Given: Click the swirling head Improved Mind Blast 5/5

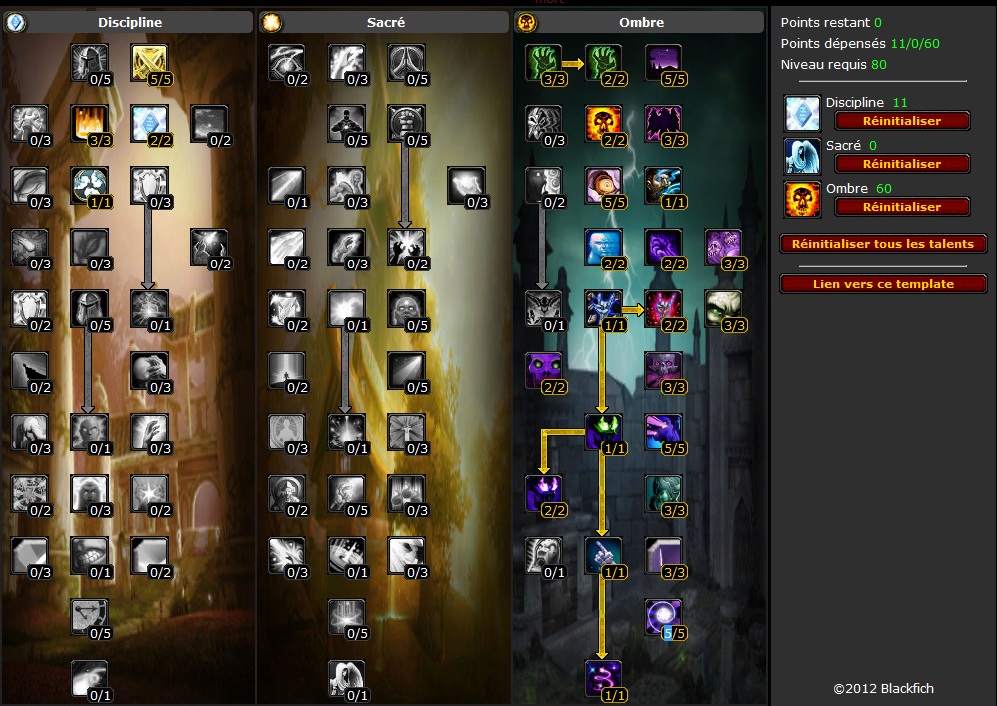Looking at the screenshot, I should coord(603,186).
